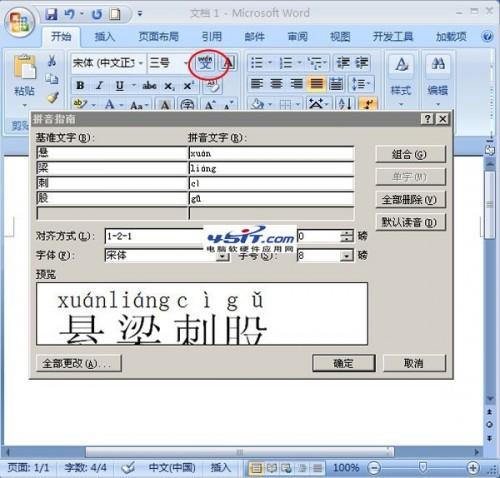Toggle subscript formatting
Viewport: 500px width, 478px height.
click(169, 86)
